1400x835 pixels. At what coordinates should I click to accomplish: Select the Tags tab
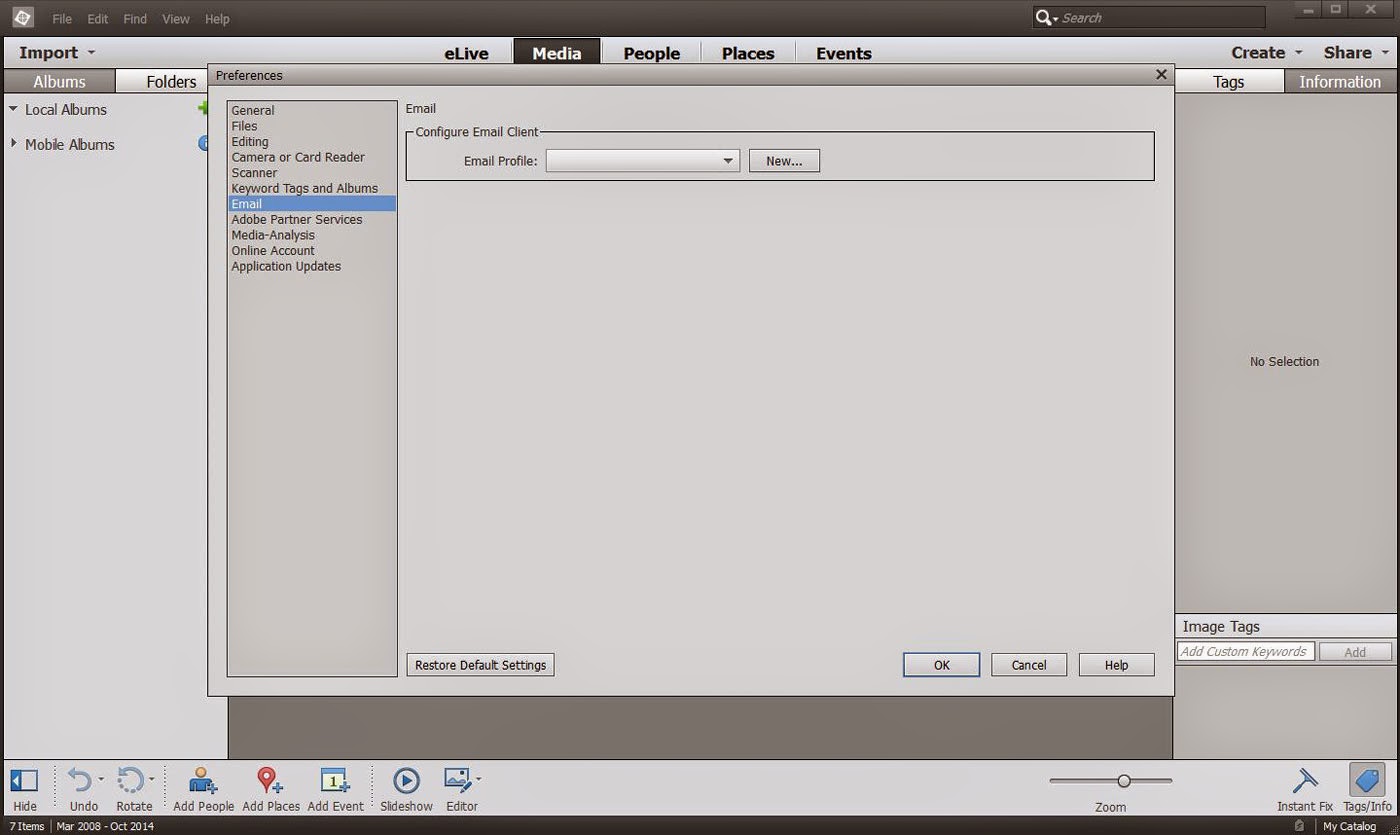[x=1228, y=82]
